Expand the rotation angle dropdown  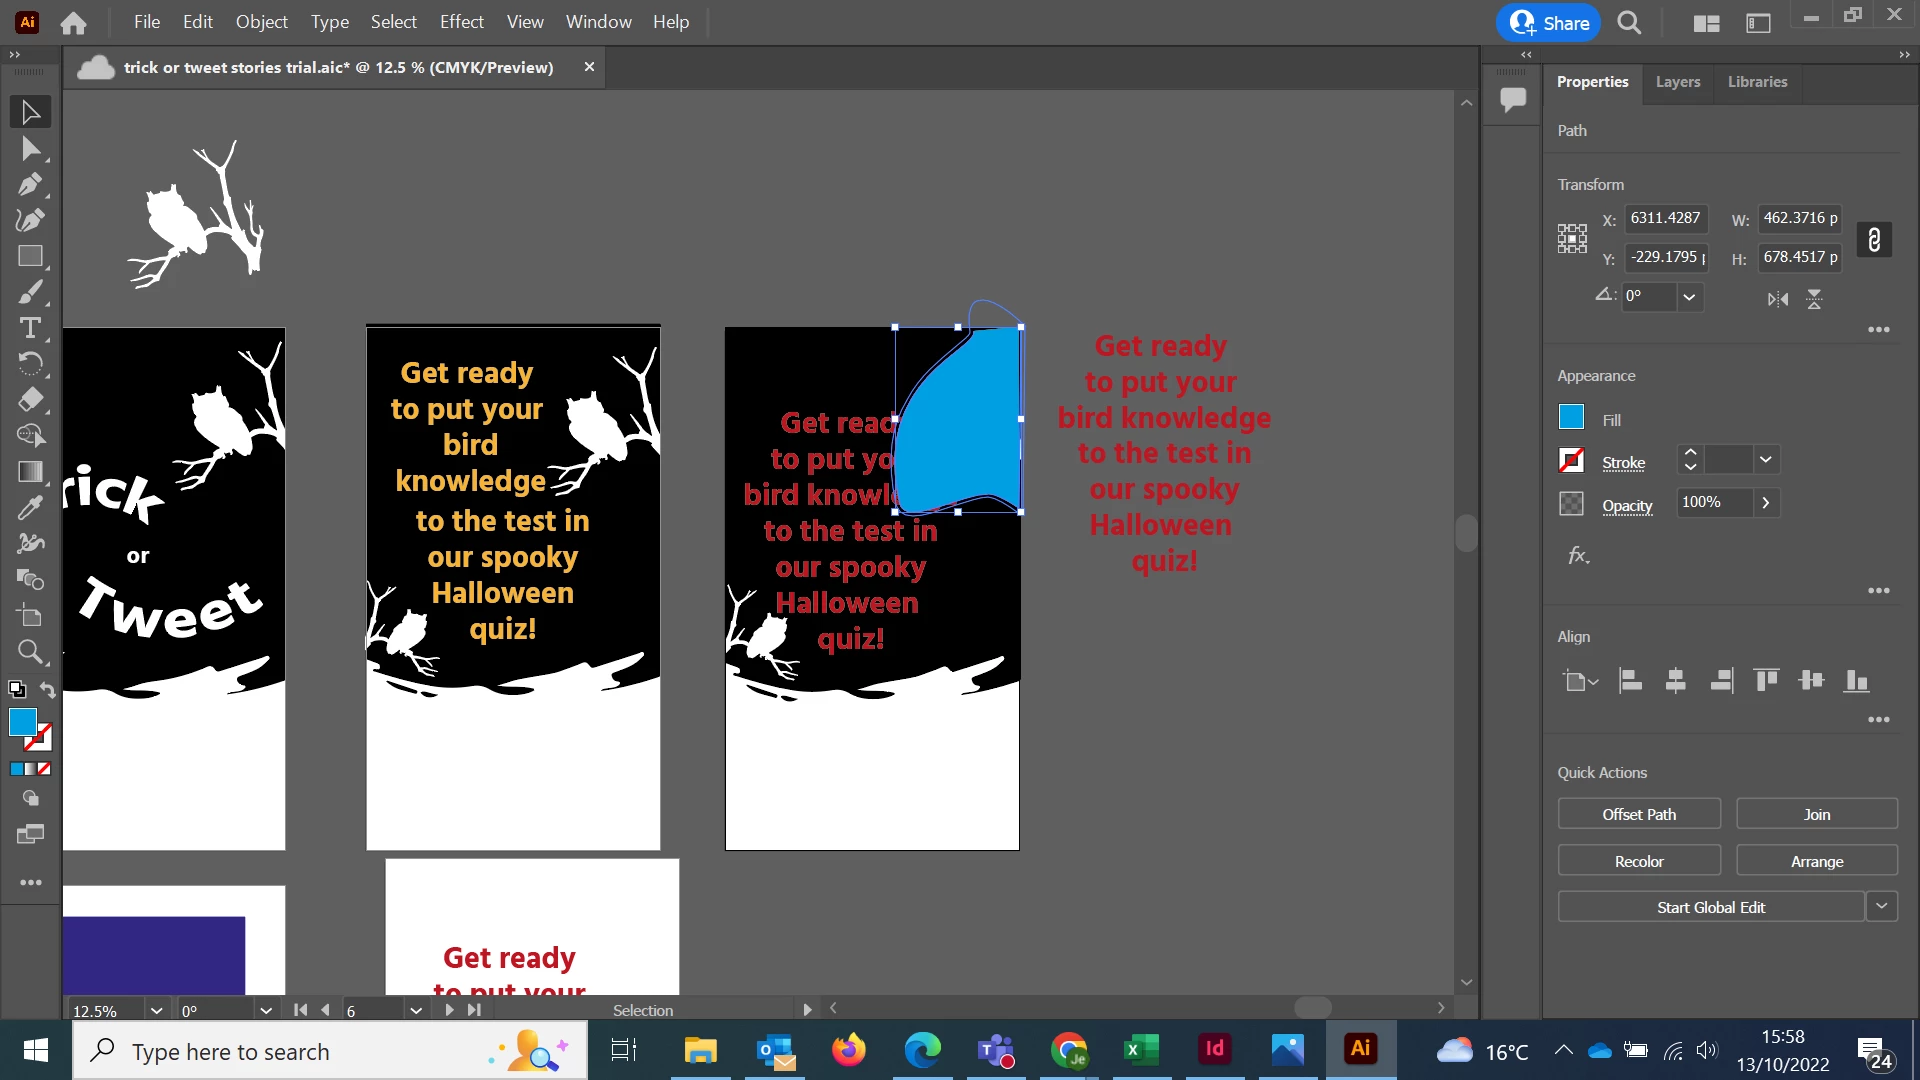tap(1689, 297)
